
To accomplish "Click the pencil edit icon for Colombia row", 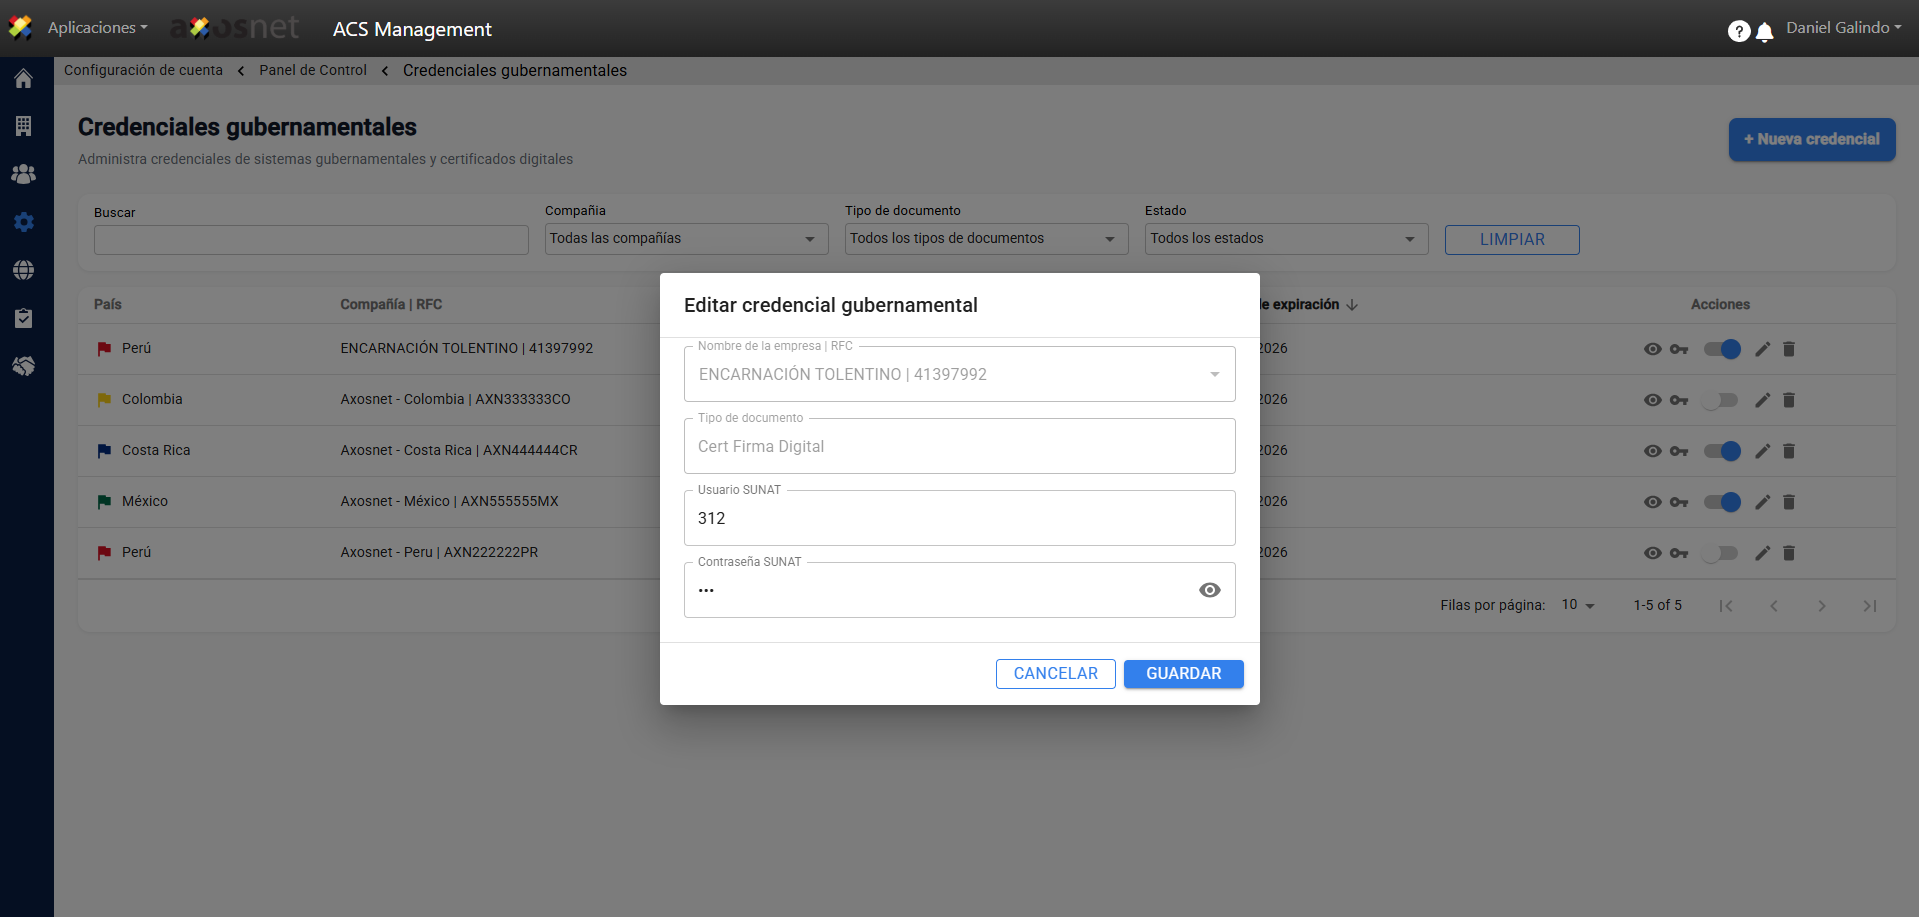I will (1762, 400).
